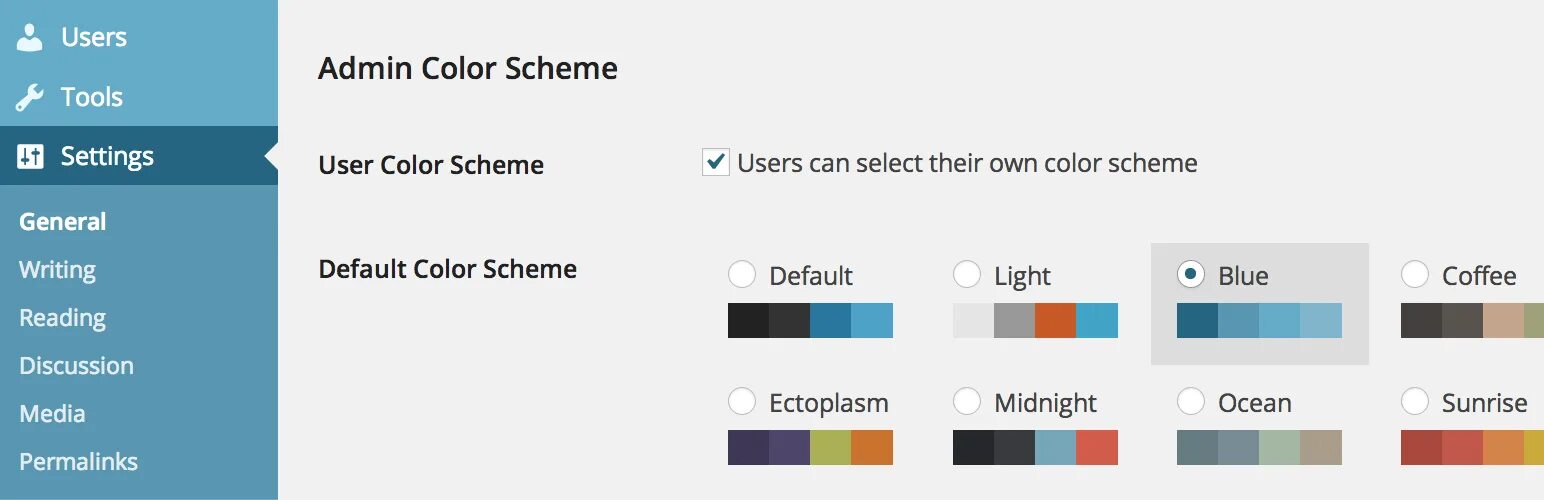1544x500 pixels.
Task: Open the Media settings link
Action: click(52, 414)
